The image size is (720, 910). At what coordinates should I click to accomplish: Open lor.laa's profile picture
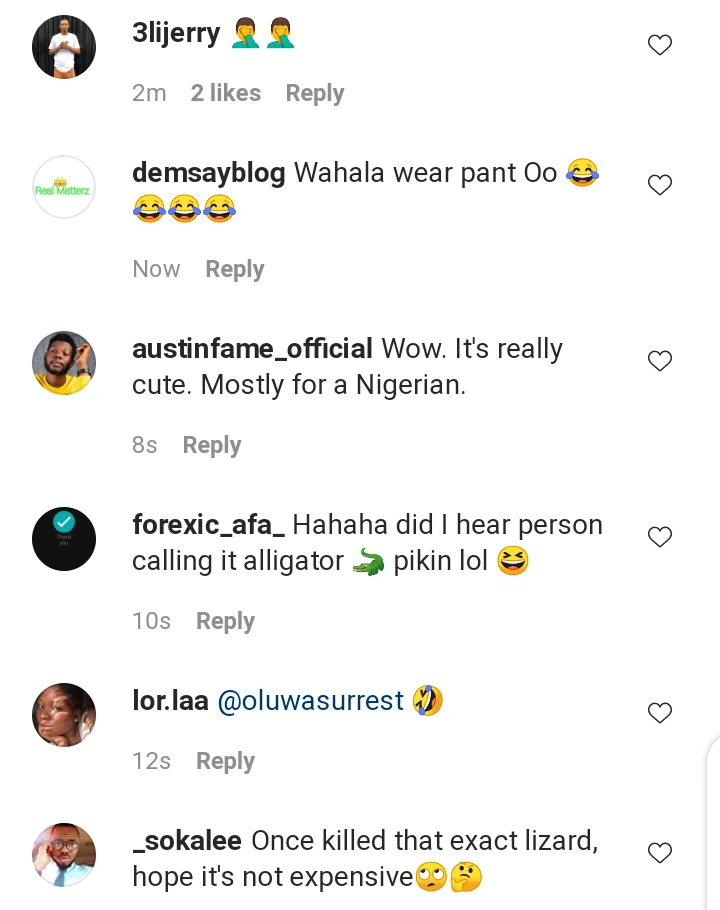point(64,715)
